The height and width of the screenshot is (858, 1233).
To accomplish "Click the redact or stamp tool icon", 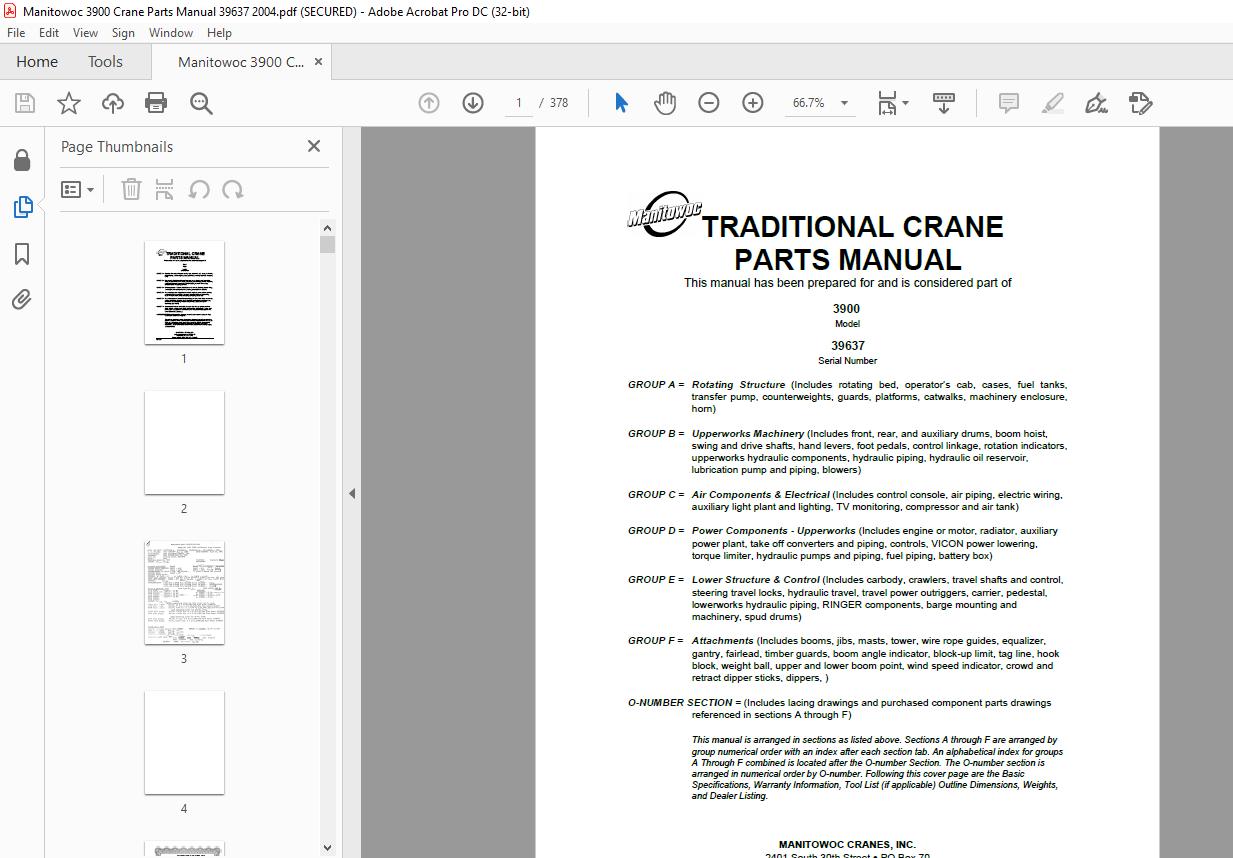I will coord(1141,103).
